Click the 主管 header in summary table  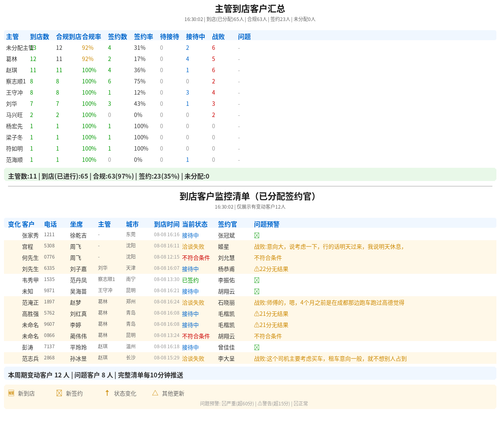coord(12,37)
